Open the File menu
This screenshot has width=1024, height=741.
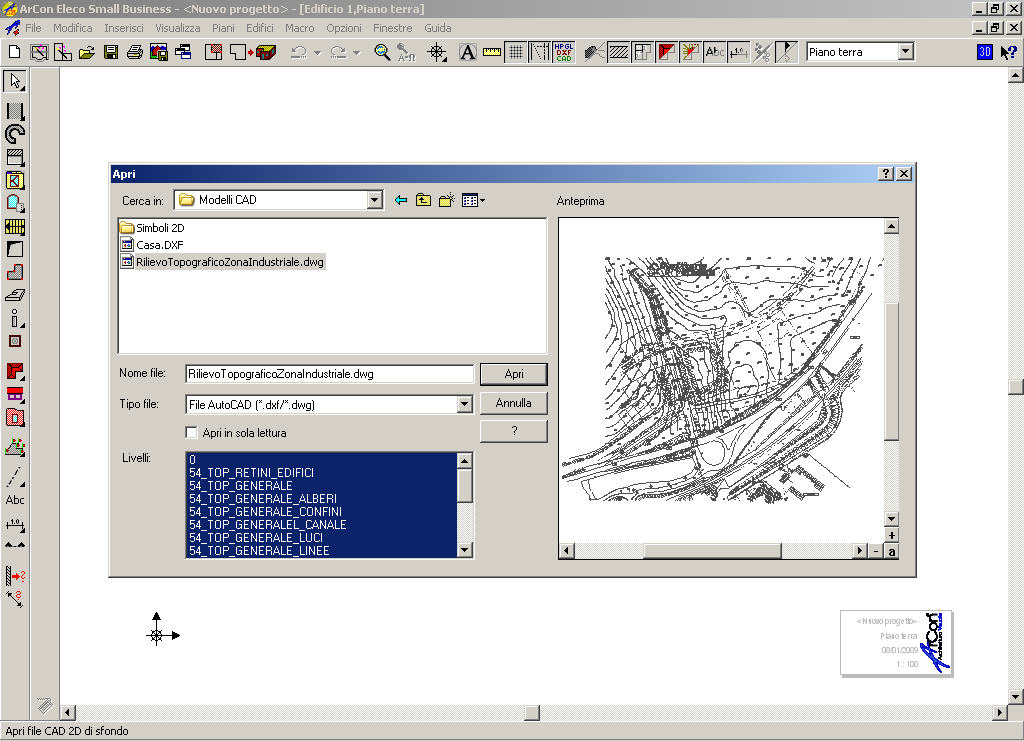point(33,28)
